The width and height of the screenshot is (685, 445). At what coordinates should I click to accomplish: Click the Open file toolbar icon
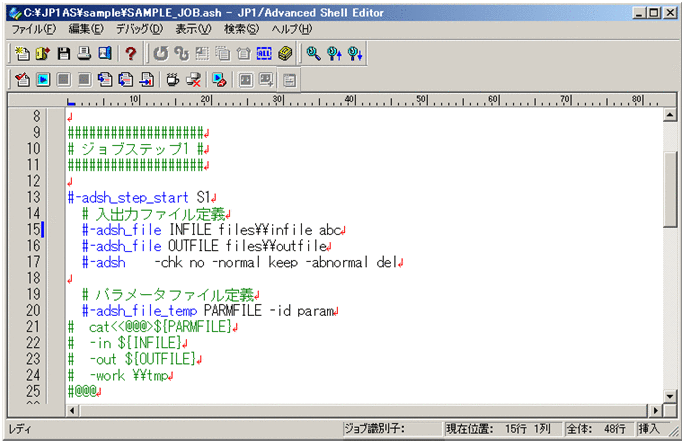click(x=43, y=53)
